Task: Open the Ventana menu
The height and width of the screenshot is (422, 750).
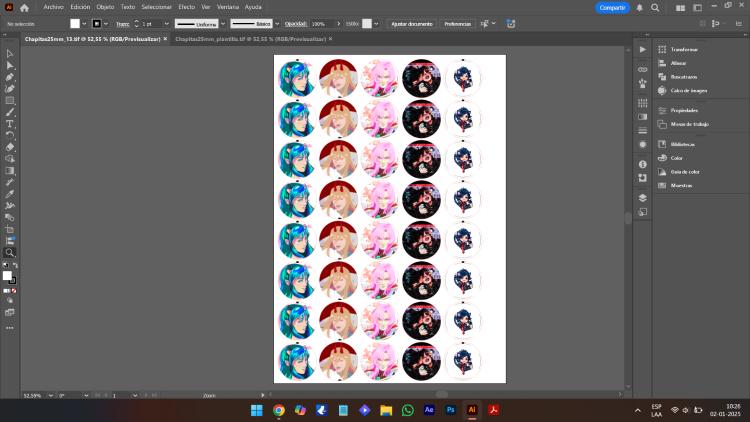Action: 228,7
